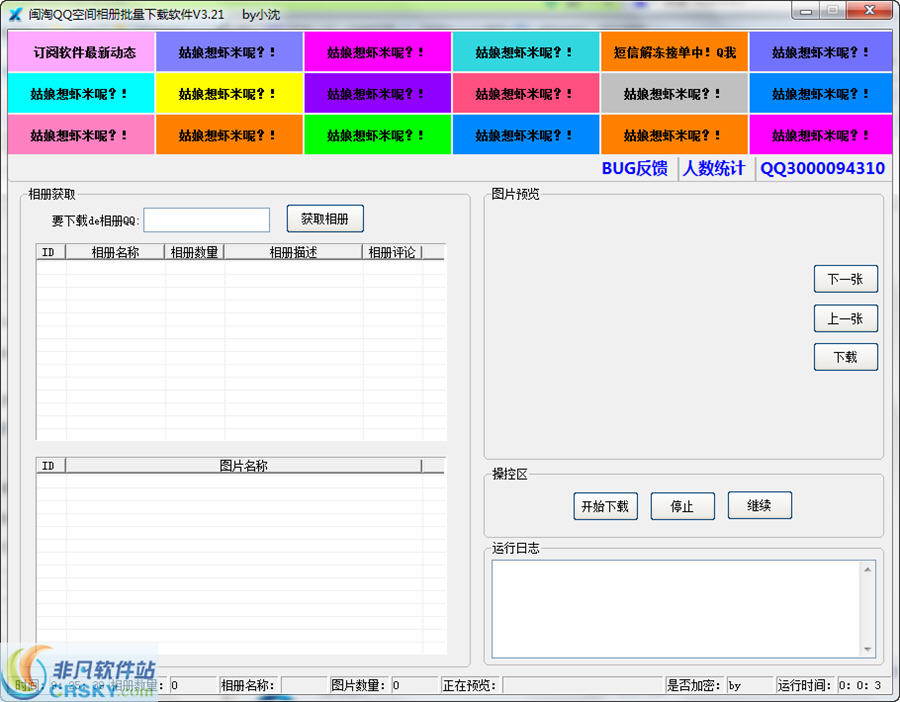Show previous image with 上一张

845,319
